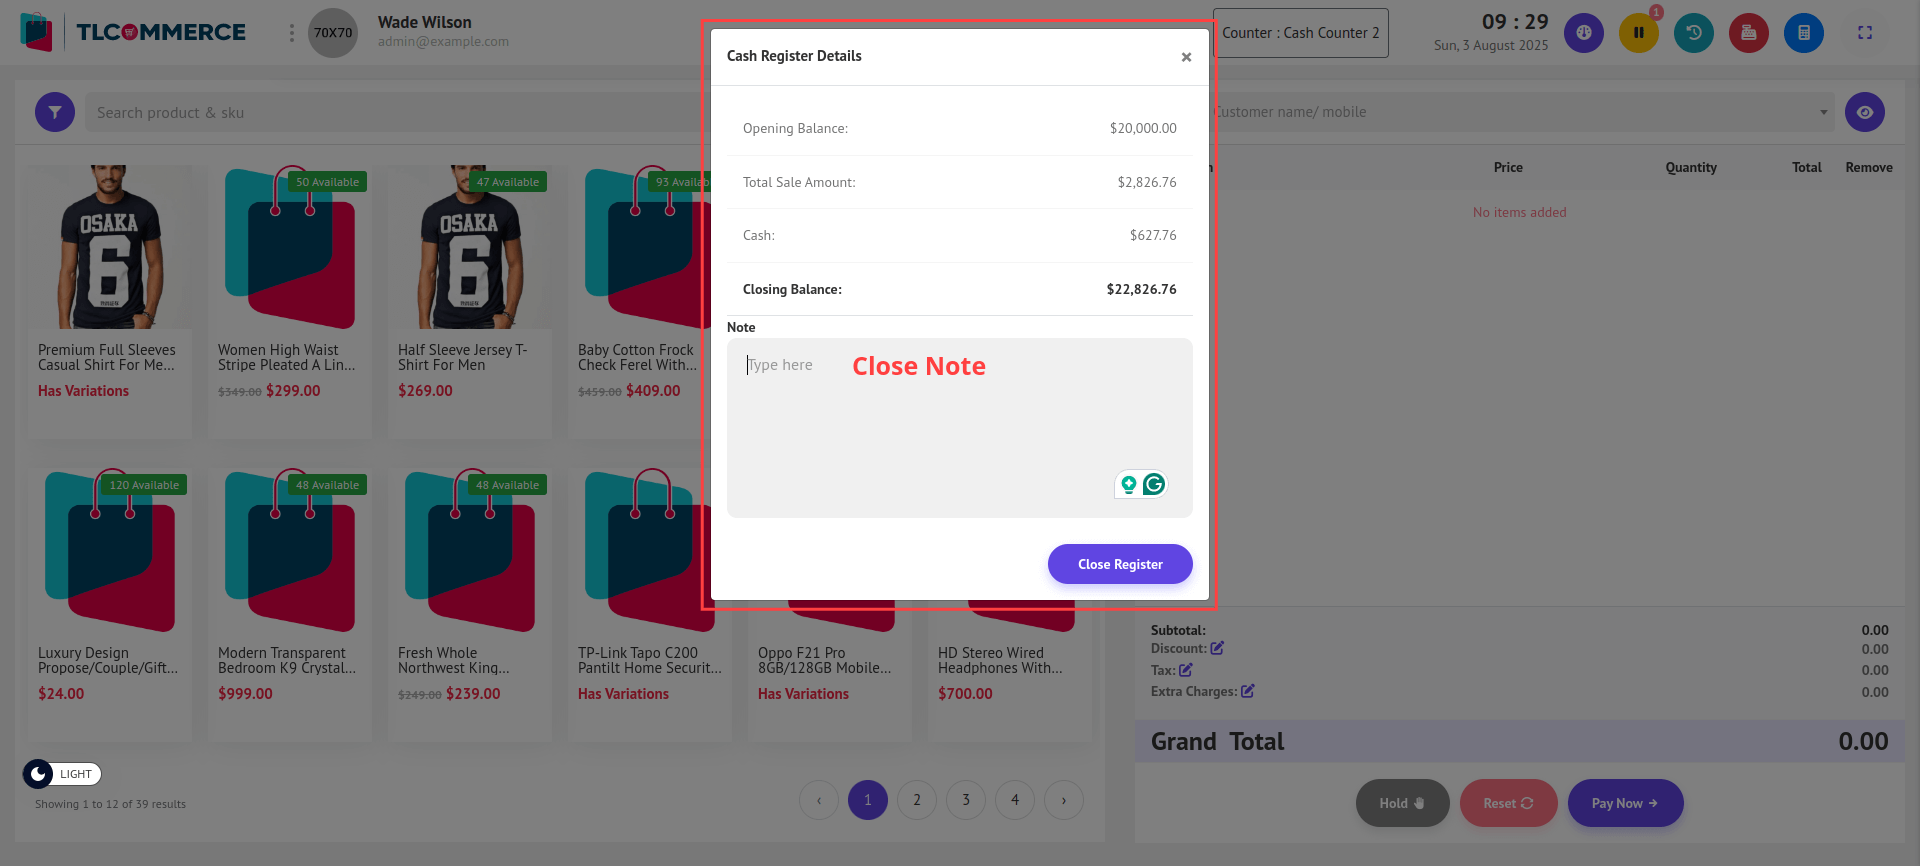Edit the Extra Charges amount

point(1247,691)
